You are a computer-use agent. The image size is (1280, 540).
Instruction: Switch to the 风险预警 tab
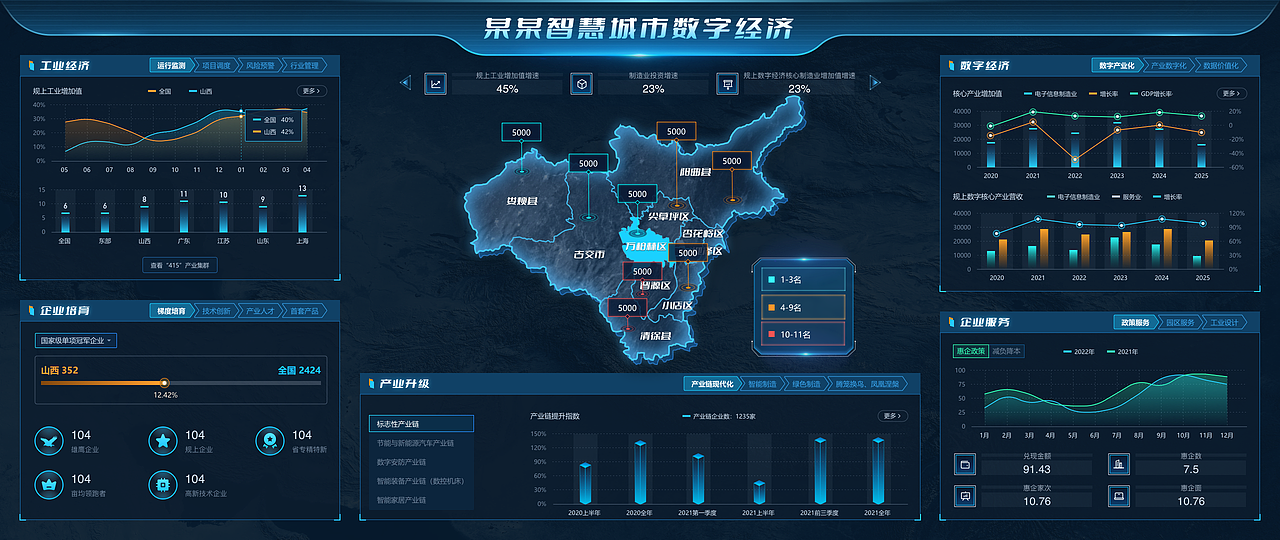coord(259,66)
